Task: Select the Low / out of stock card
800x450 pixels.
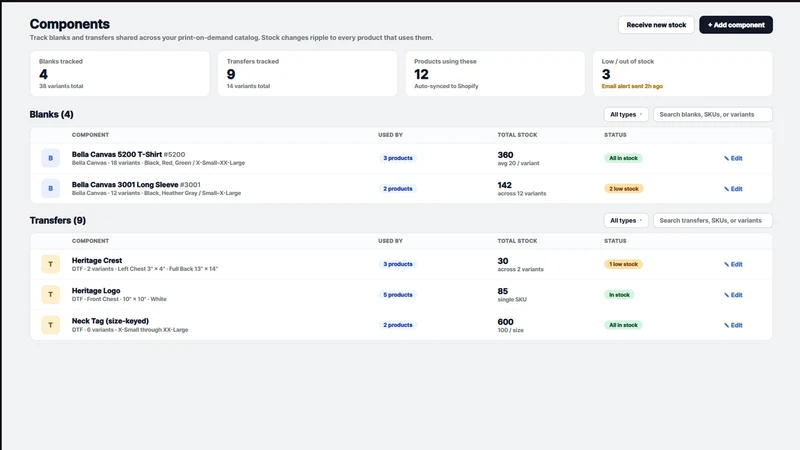Action: pos(683,73)
